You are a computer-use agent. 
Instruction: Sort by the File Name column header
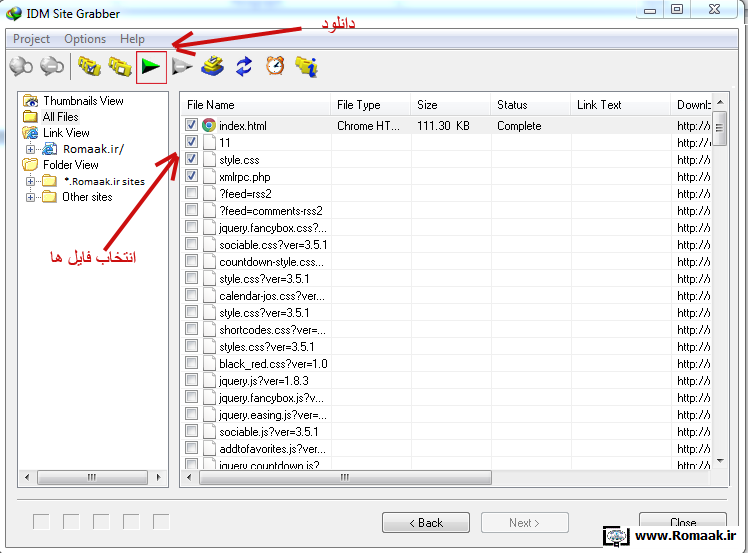[255, 104]
